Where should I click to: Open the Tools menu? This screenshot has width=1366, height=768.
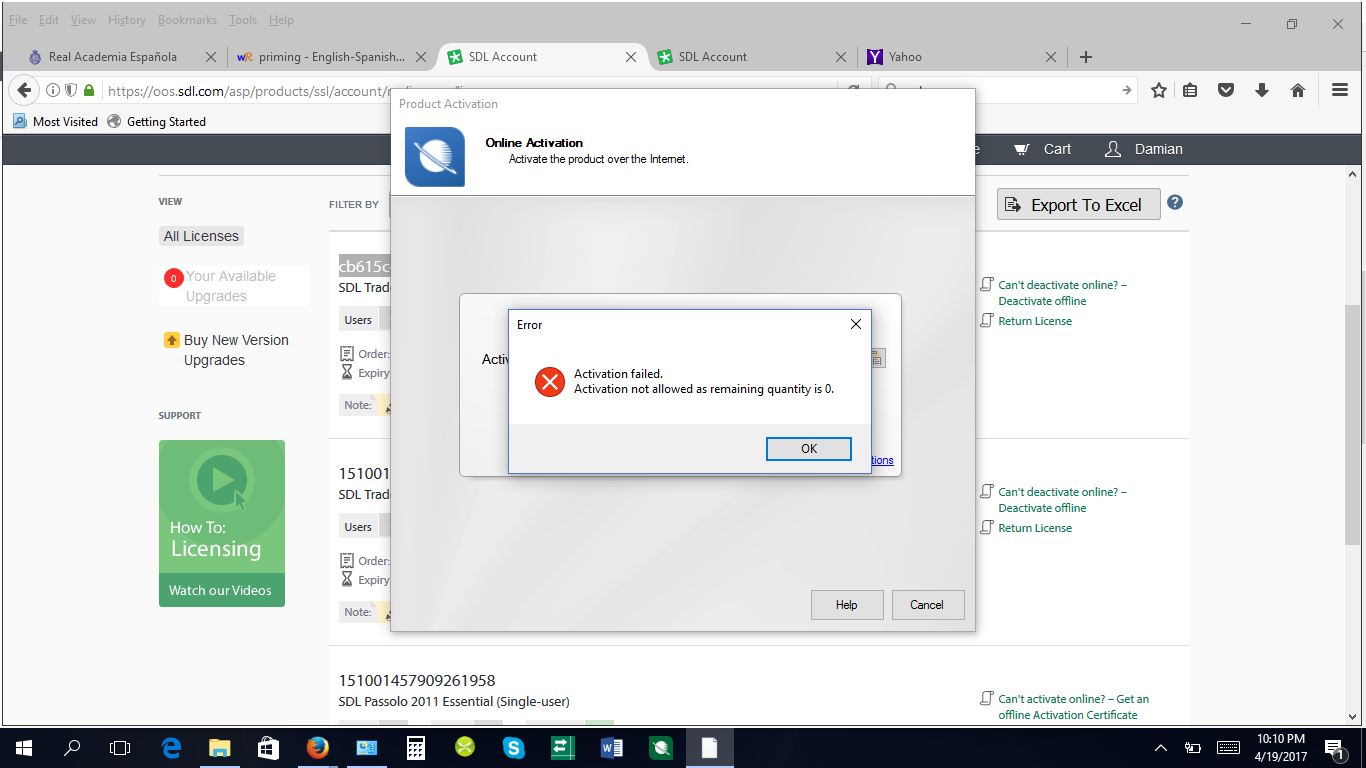coord(243,20)
